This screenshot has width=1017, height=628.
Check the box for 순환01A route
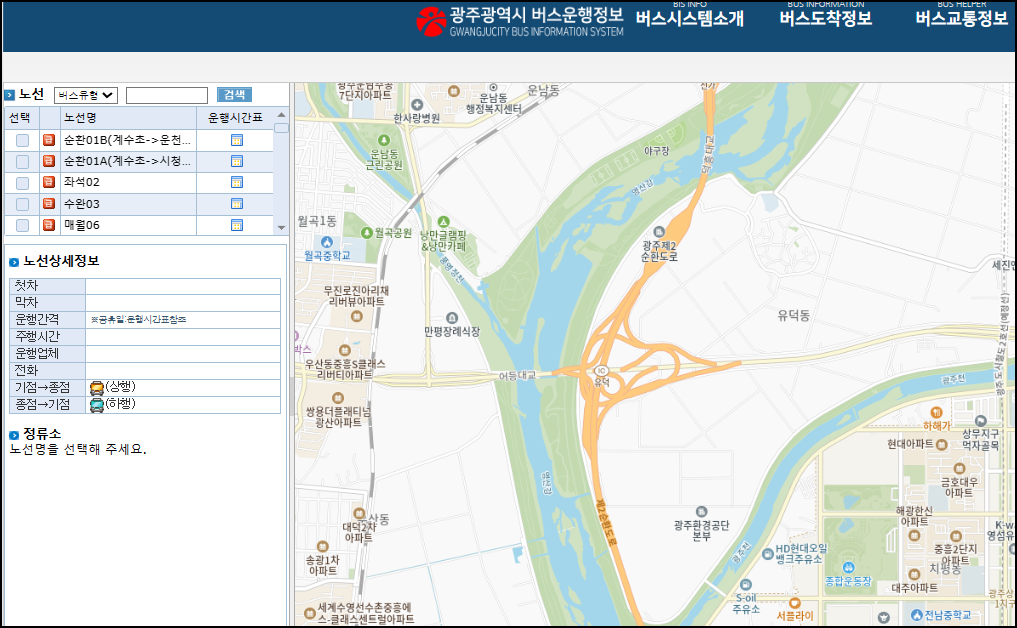pos(23,162)
